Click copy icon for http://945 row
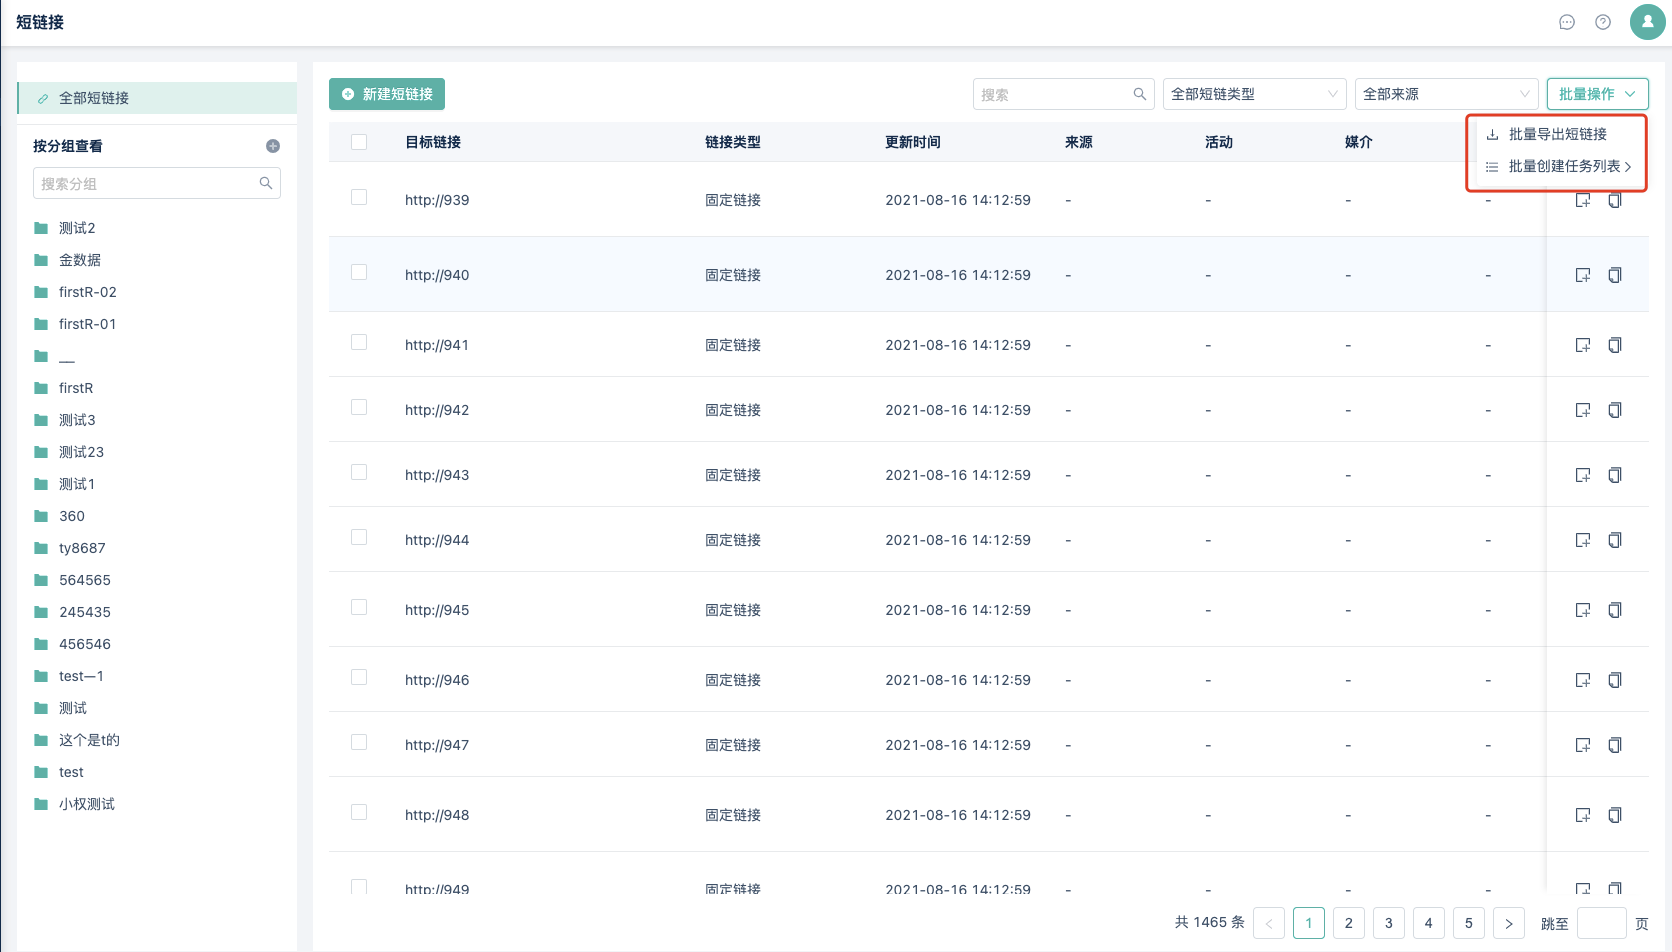This screenshot has width=1672, height=952. (x=1614, y=610)
